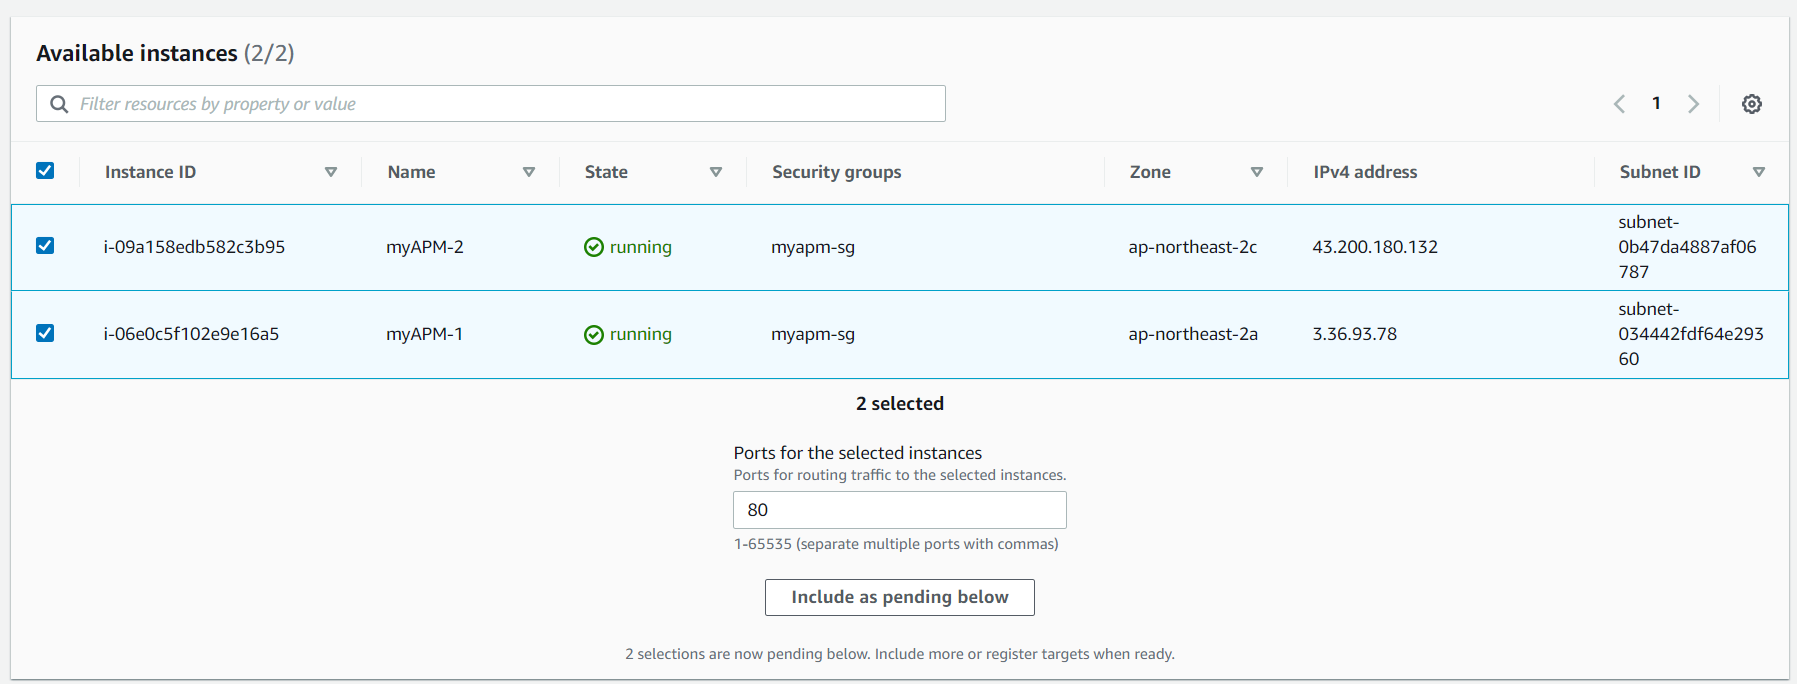Go to previous page arrow
Image resolution: width=1797 pixels, height=684 pixels.
click(1620, 104)
